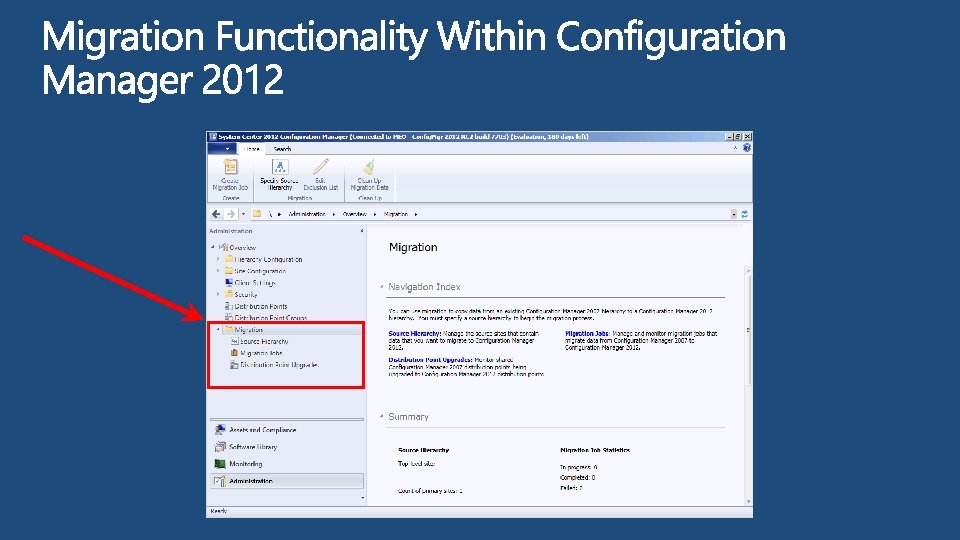Click the Overview node icon in the tree
Screen dimensions: 960x540
tap(223, 247)
